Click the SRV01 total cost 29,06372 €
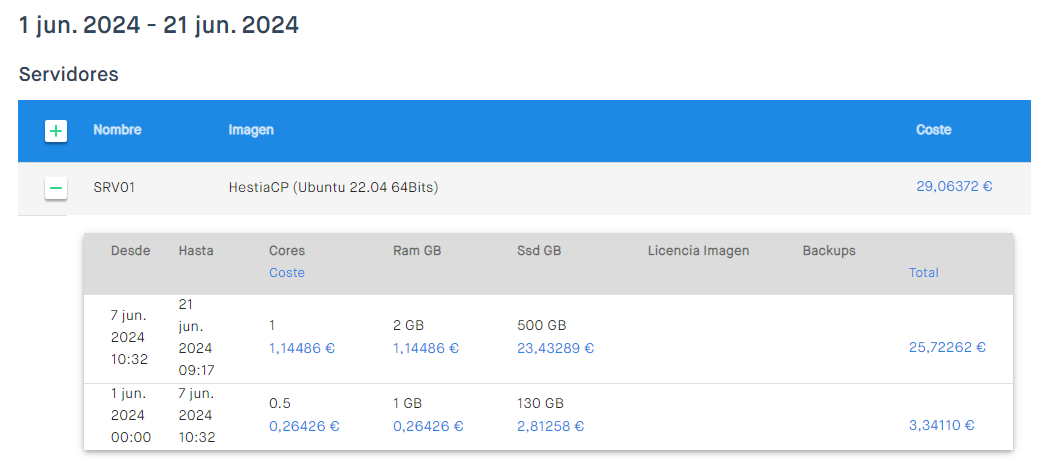Screen dimensions: 1059x467 pyautogui.click(x=954, y=187)
